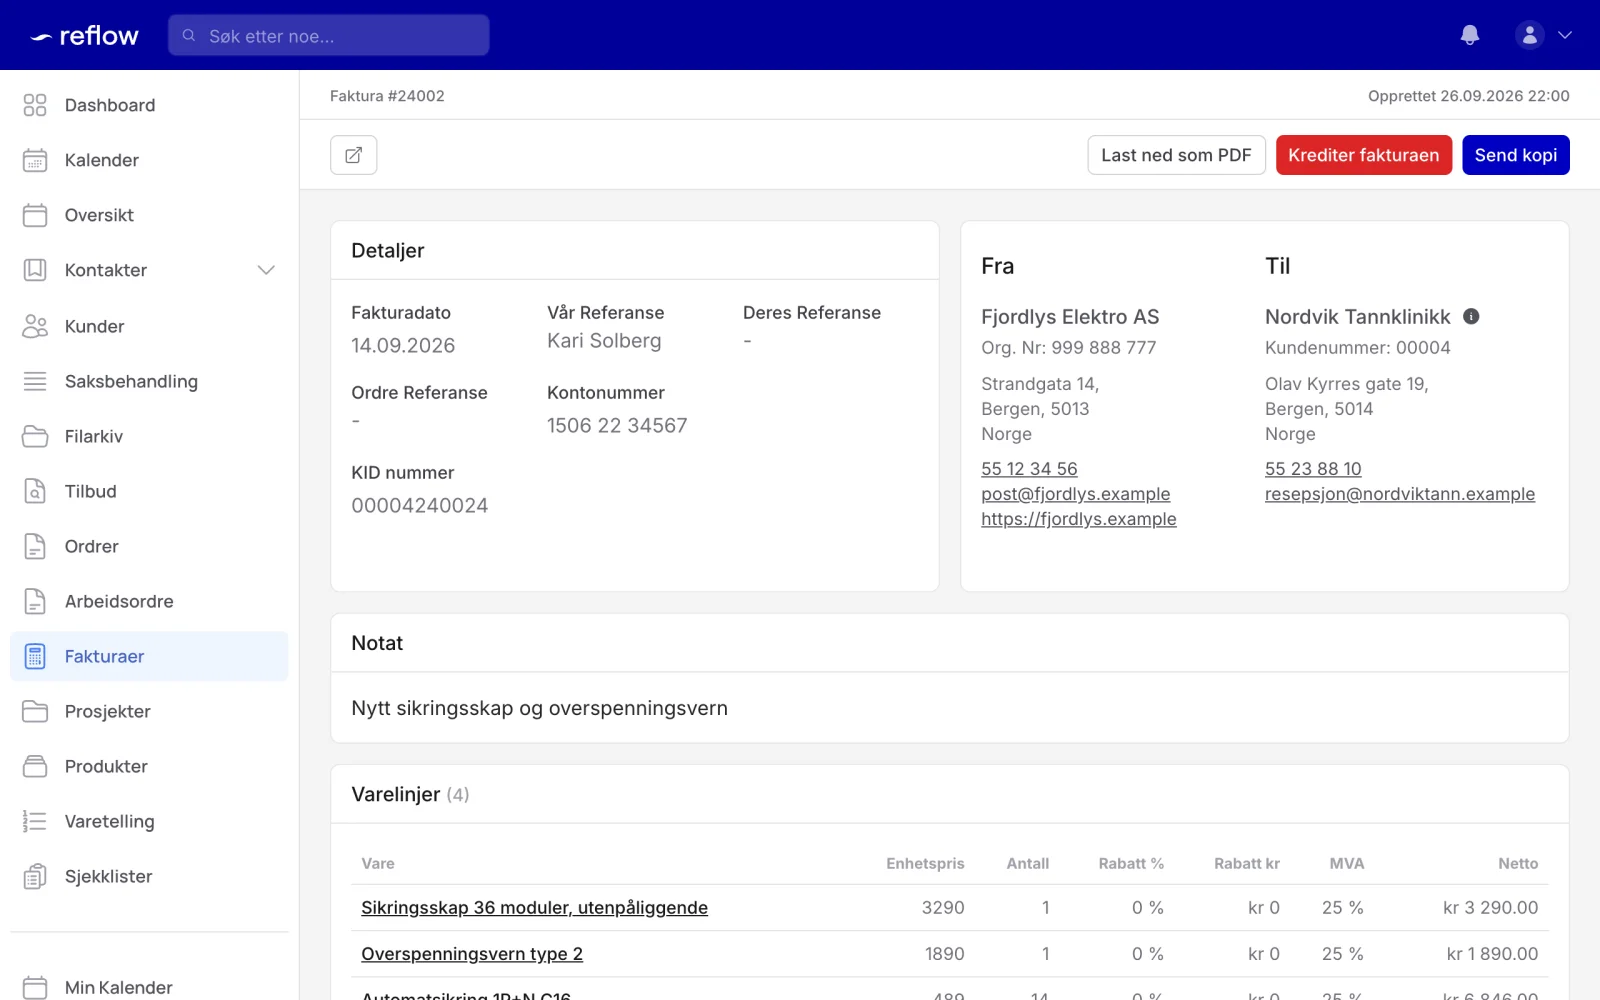Expand the Kontakter submenu chevron
This screenshot has height=1000, width=1600.
[x=266, y=270]
